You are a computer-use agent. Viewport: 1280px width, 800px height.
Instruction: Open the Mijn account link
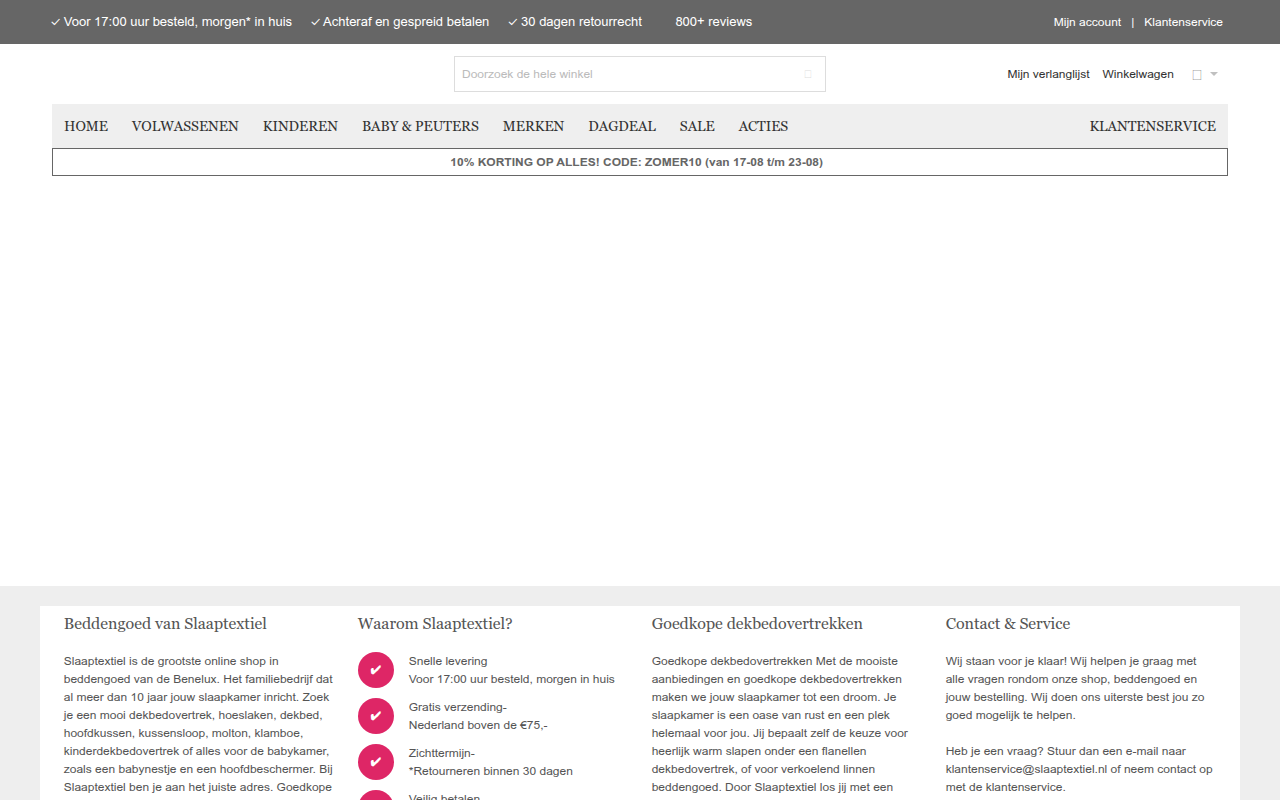[1087, 22]
